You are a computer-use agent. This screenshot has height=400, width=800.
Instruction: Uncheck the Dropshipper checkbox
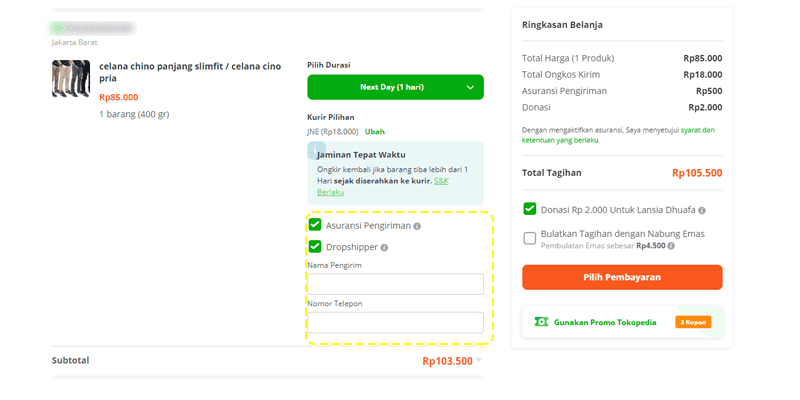pos(315,246)
